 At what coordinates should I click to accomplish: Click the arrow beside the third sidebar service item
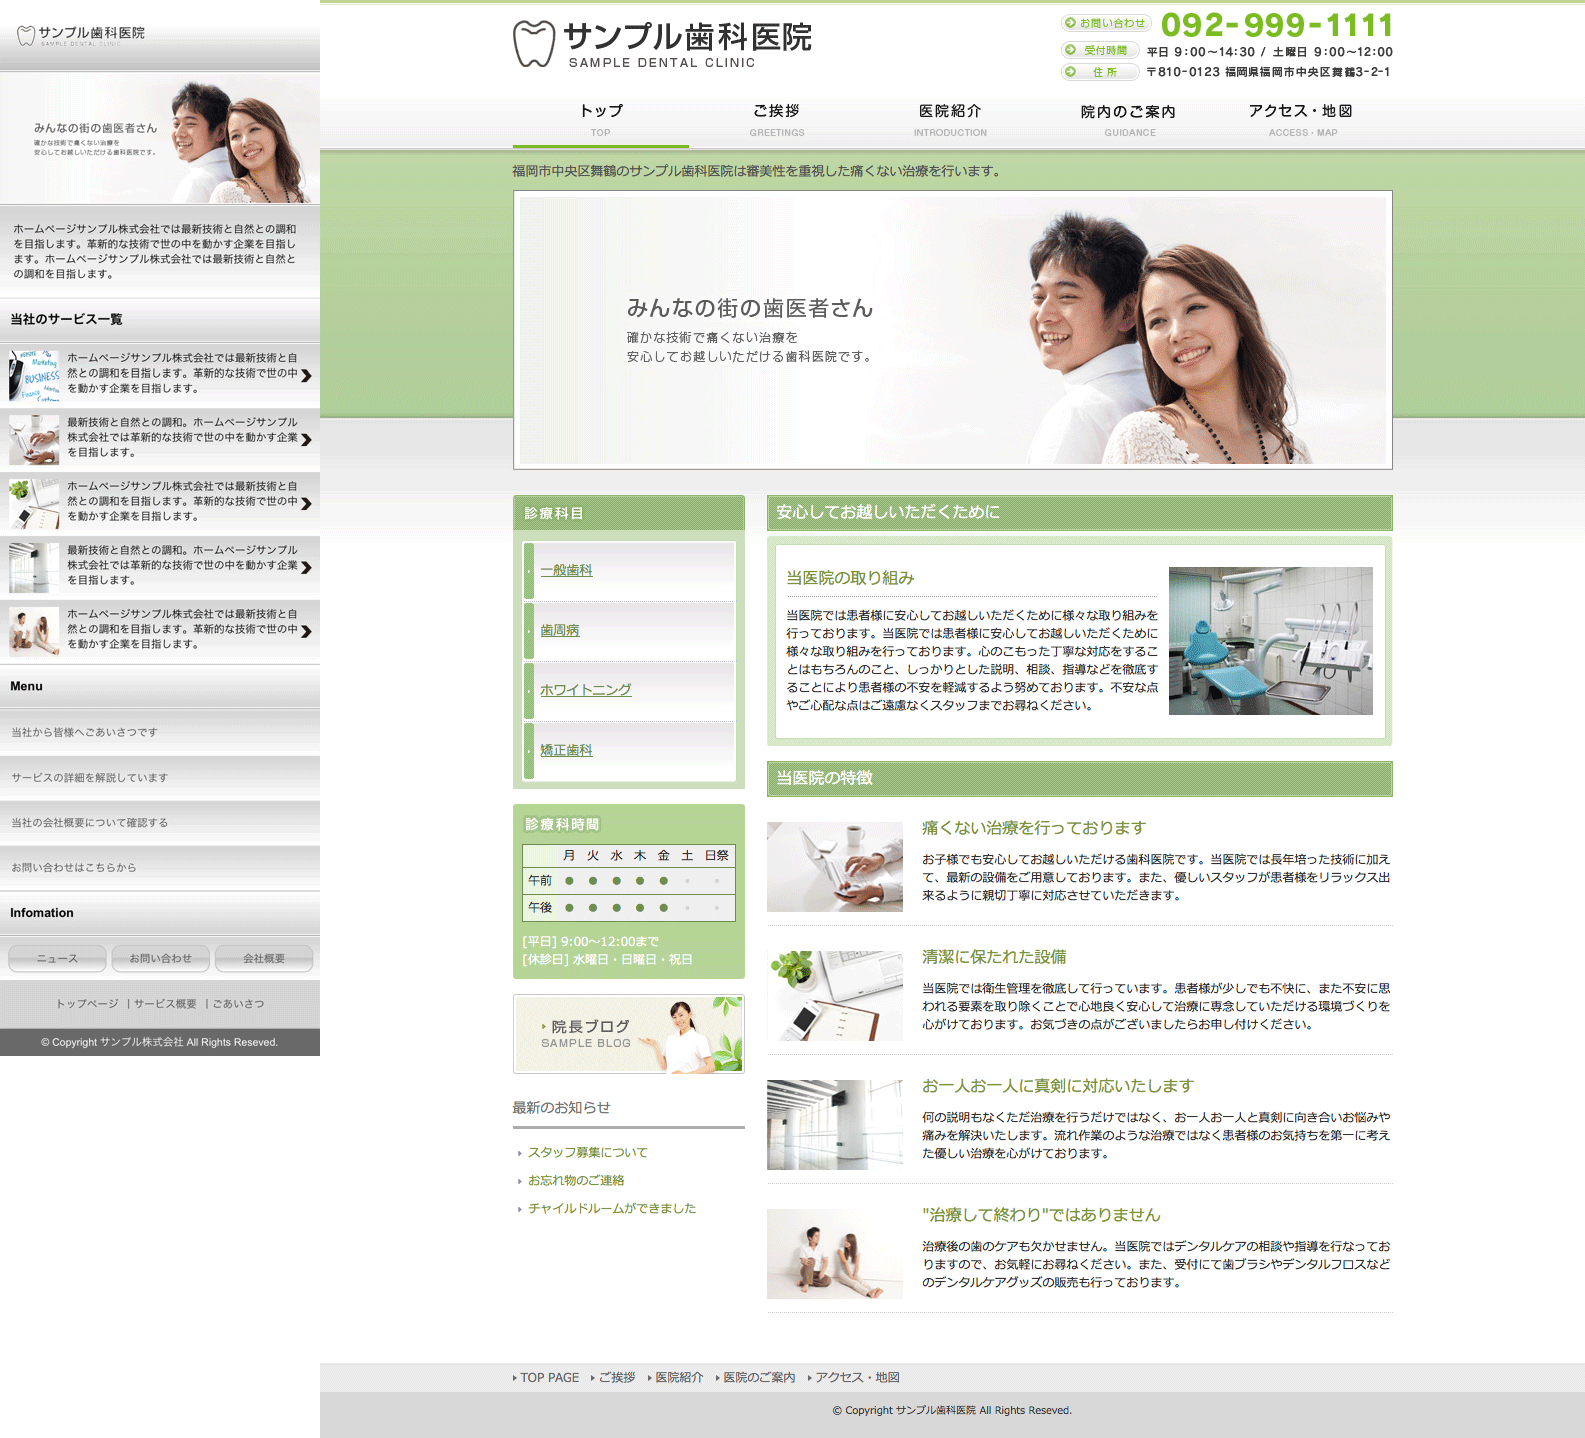[x=306, y=504]
